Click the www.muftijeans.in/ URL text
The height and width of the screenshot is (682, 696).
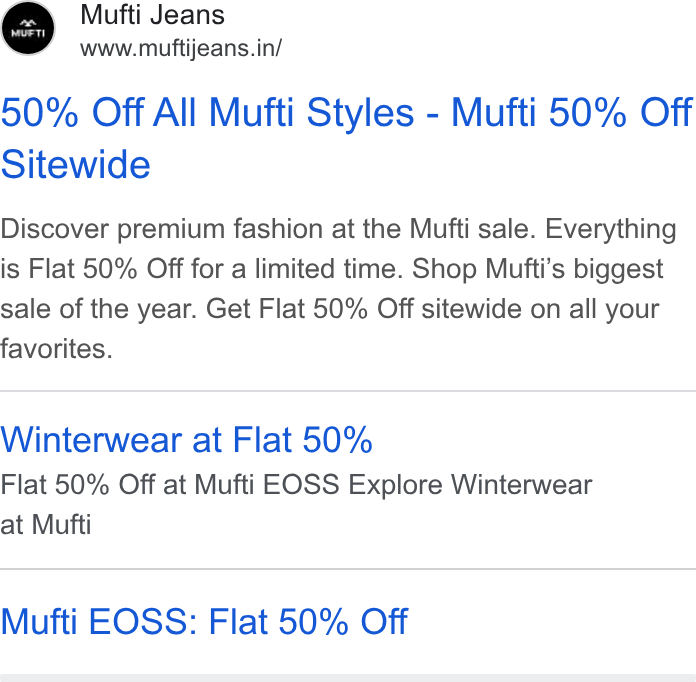click(181, 48)
